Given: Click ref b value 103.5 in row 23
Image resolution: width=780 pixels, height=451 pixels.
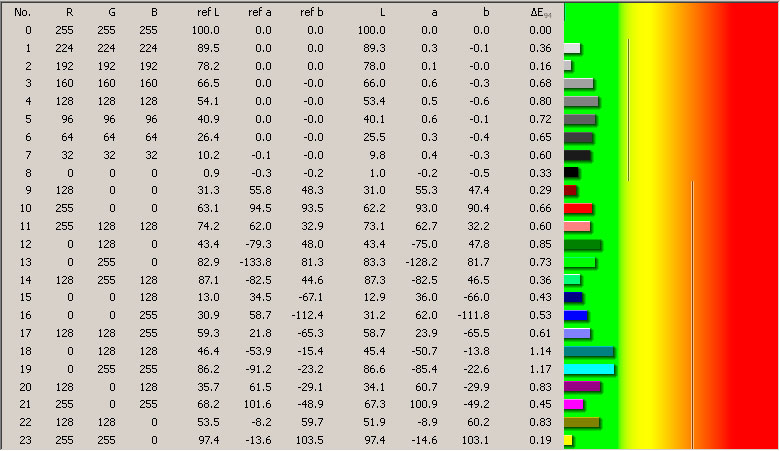Looking at the screenshot, I should click(310, 440).
